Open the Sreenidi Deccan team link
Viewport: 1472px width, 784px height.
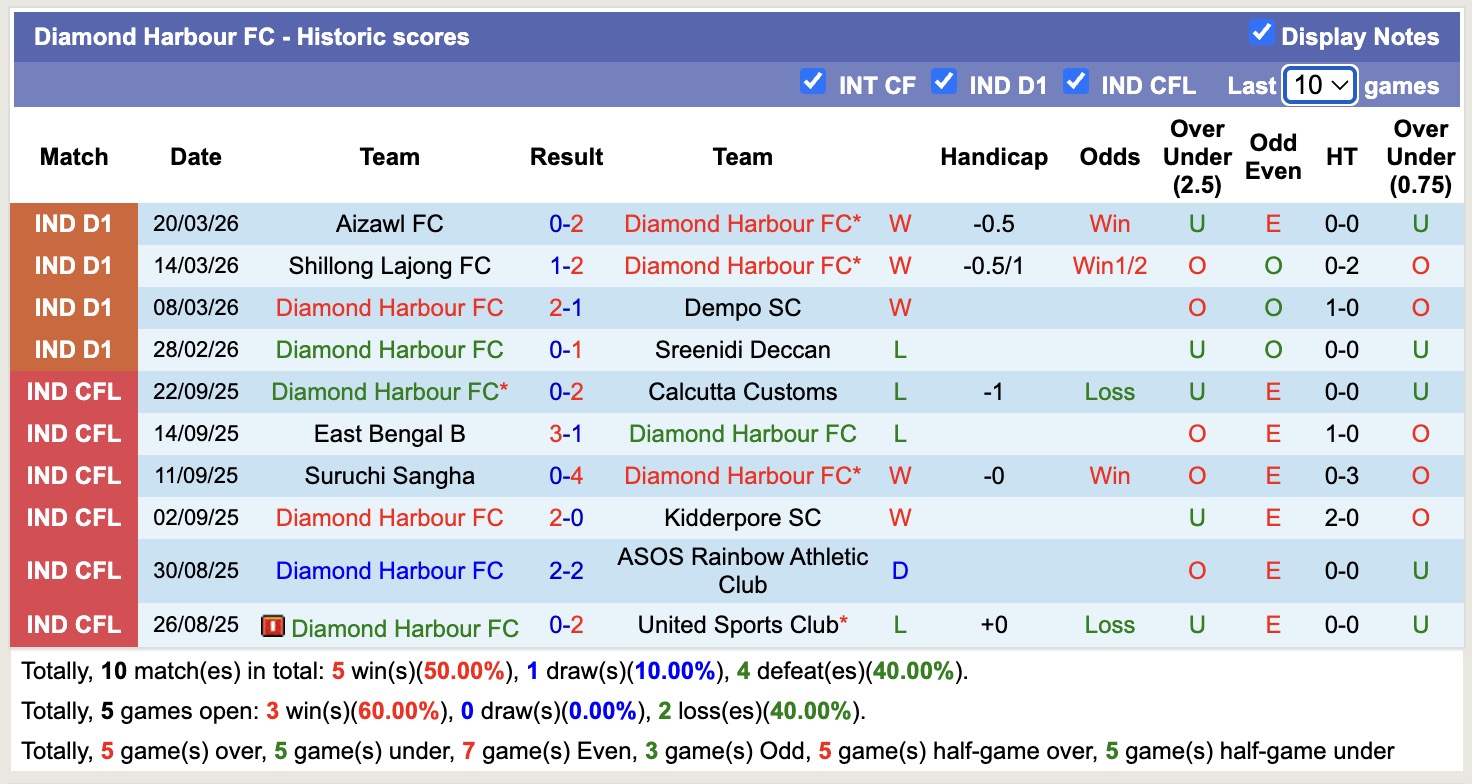point(742,349)
